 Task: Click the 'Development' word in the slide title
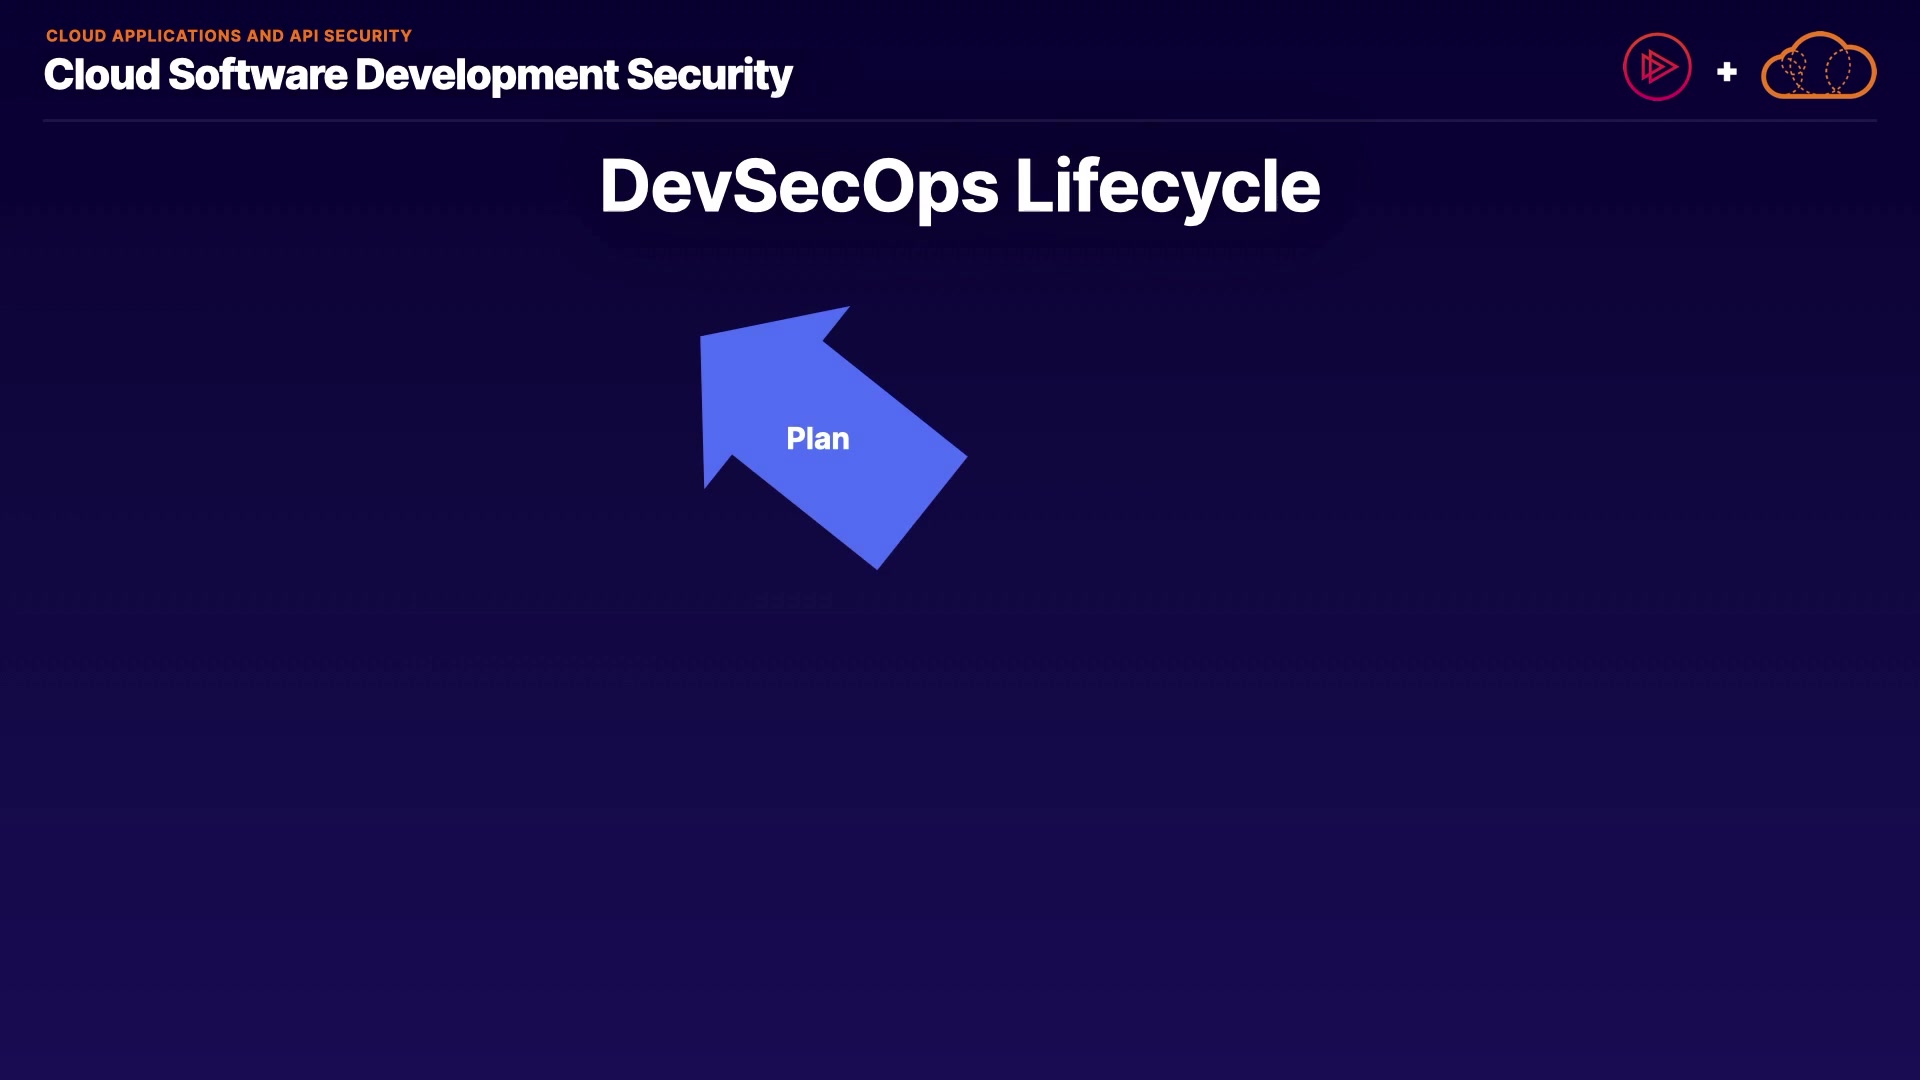tap(487, 75)
